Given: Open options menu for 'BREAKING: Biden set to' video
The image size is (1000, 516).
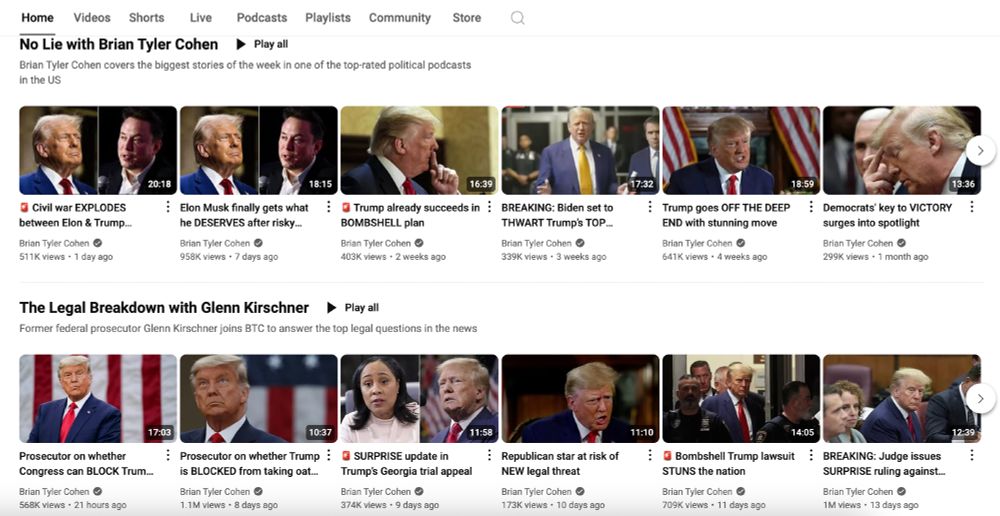Looking at the screenshot, I should (x=650, y=207).
